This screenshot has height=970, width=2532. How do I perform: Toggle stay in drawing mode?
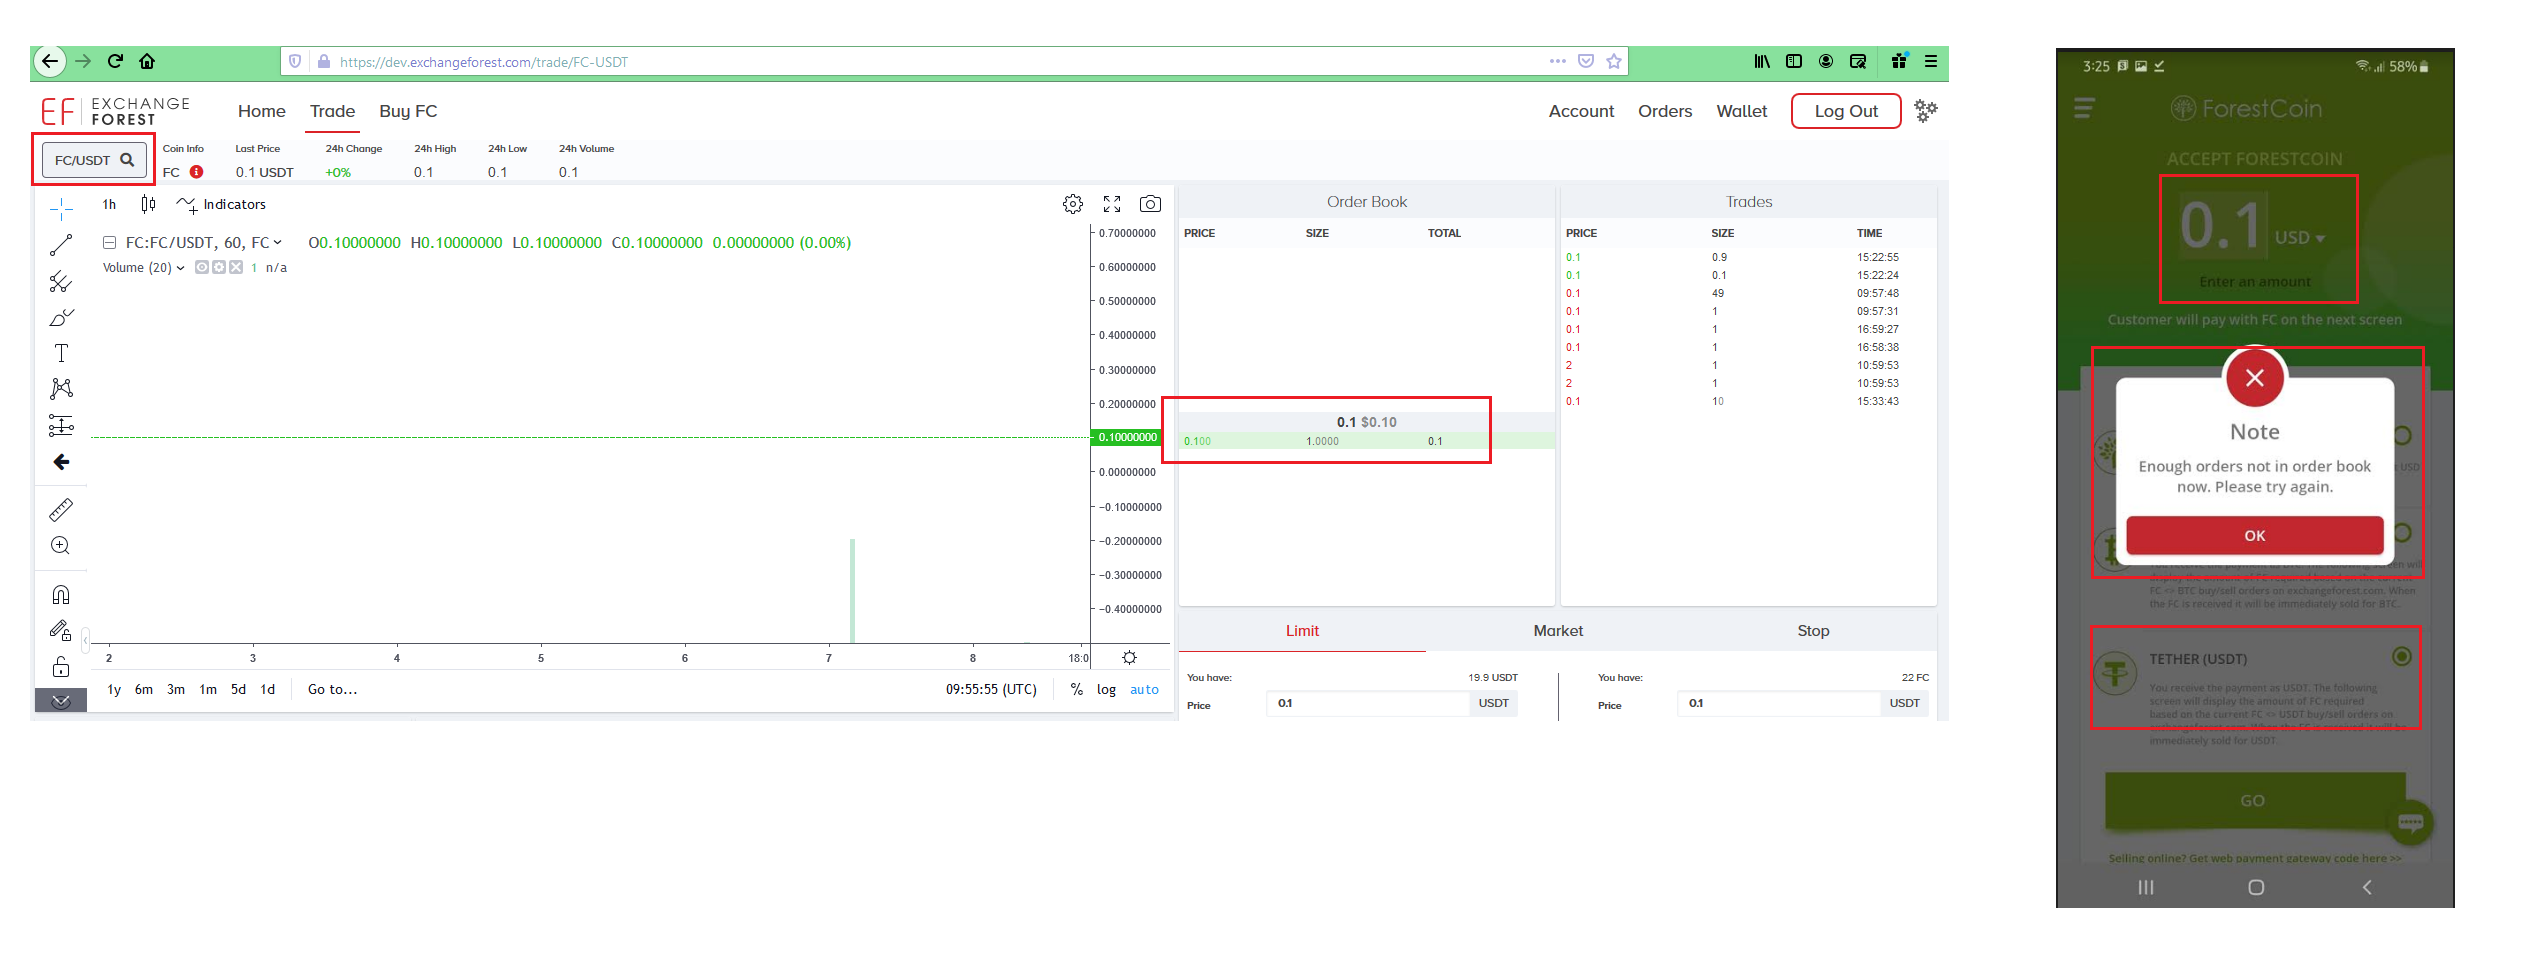tap(61, 630)
